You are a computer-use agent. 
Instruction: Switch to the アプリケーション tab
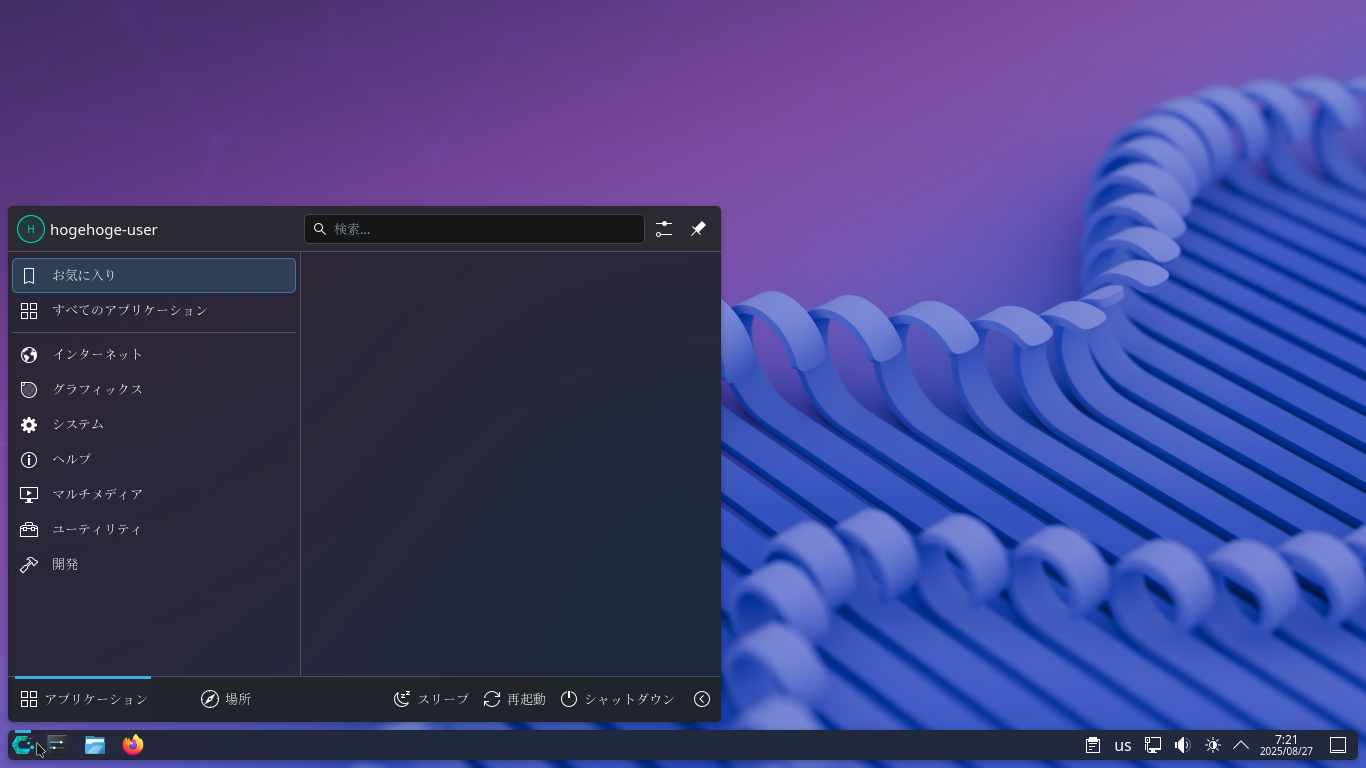(x=83, y=699)
